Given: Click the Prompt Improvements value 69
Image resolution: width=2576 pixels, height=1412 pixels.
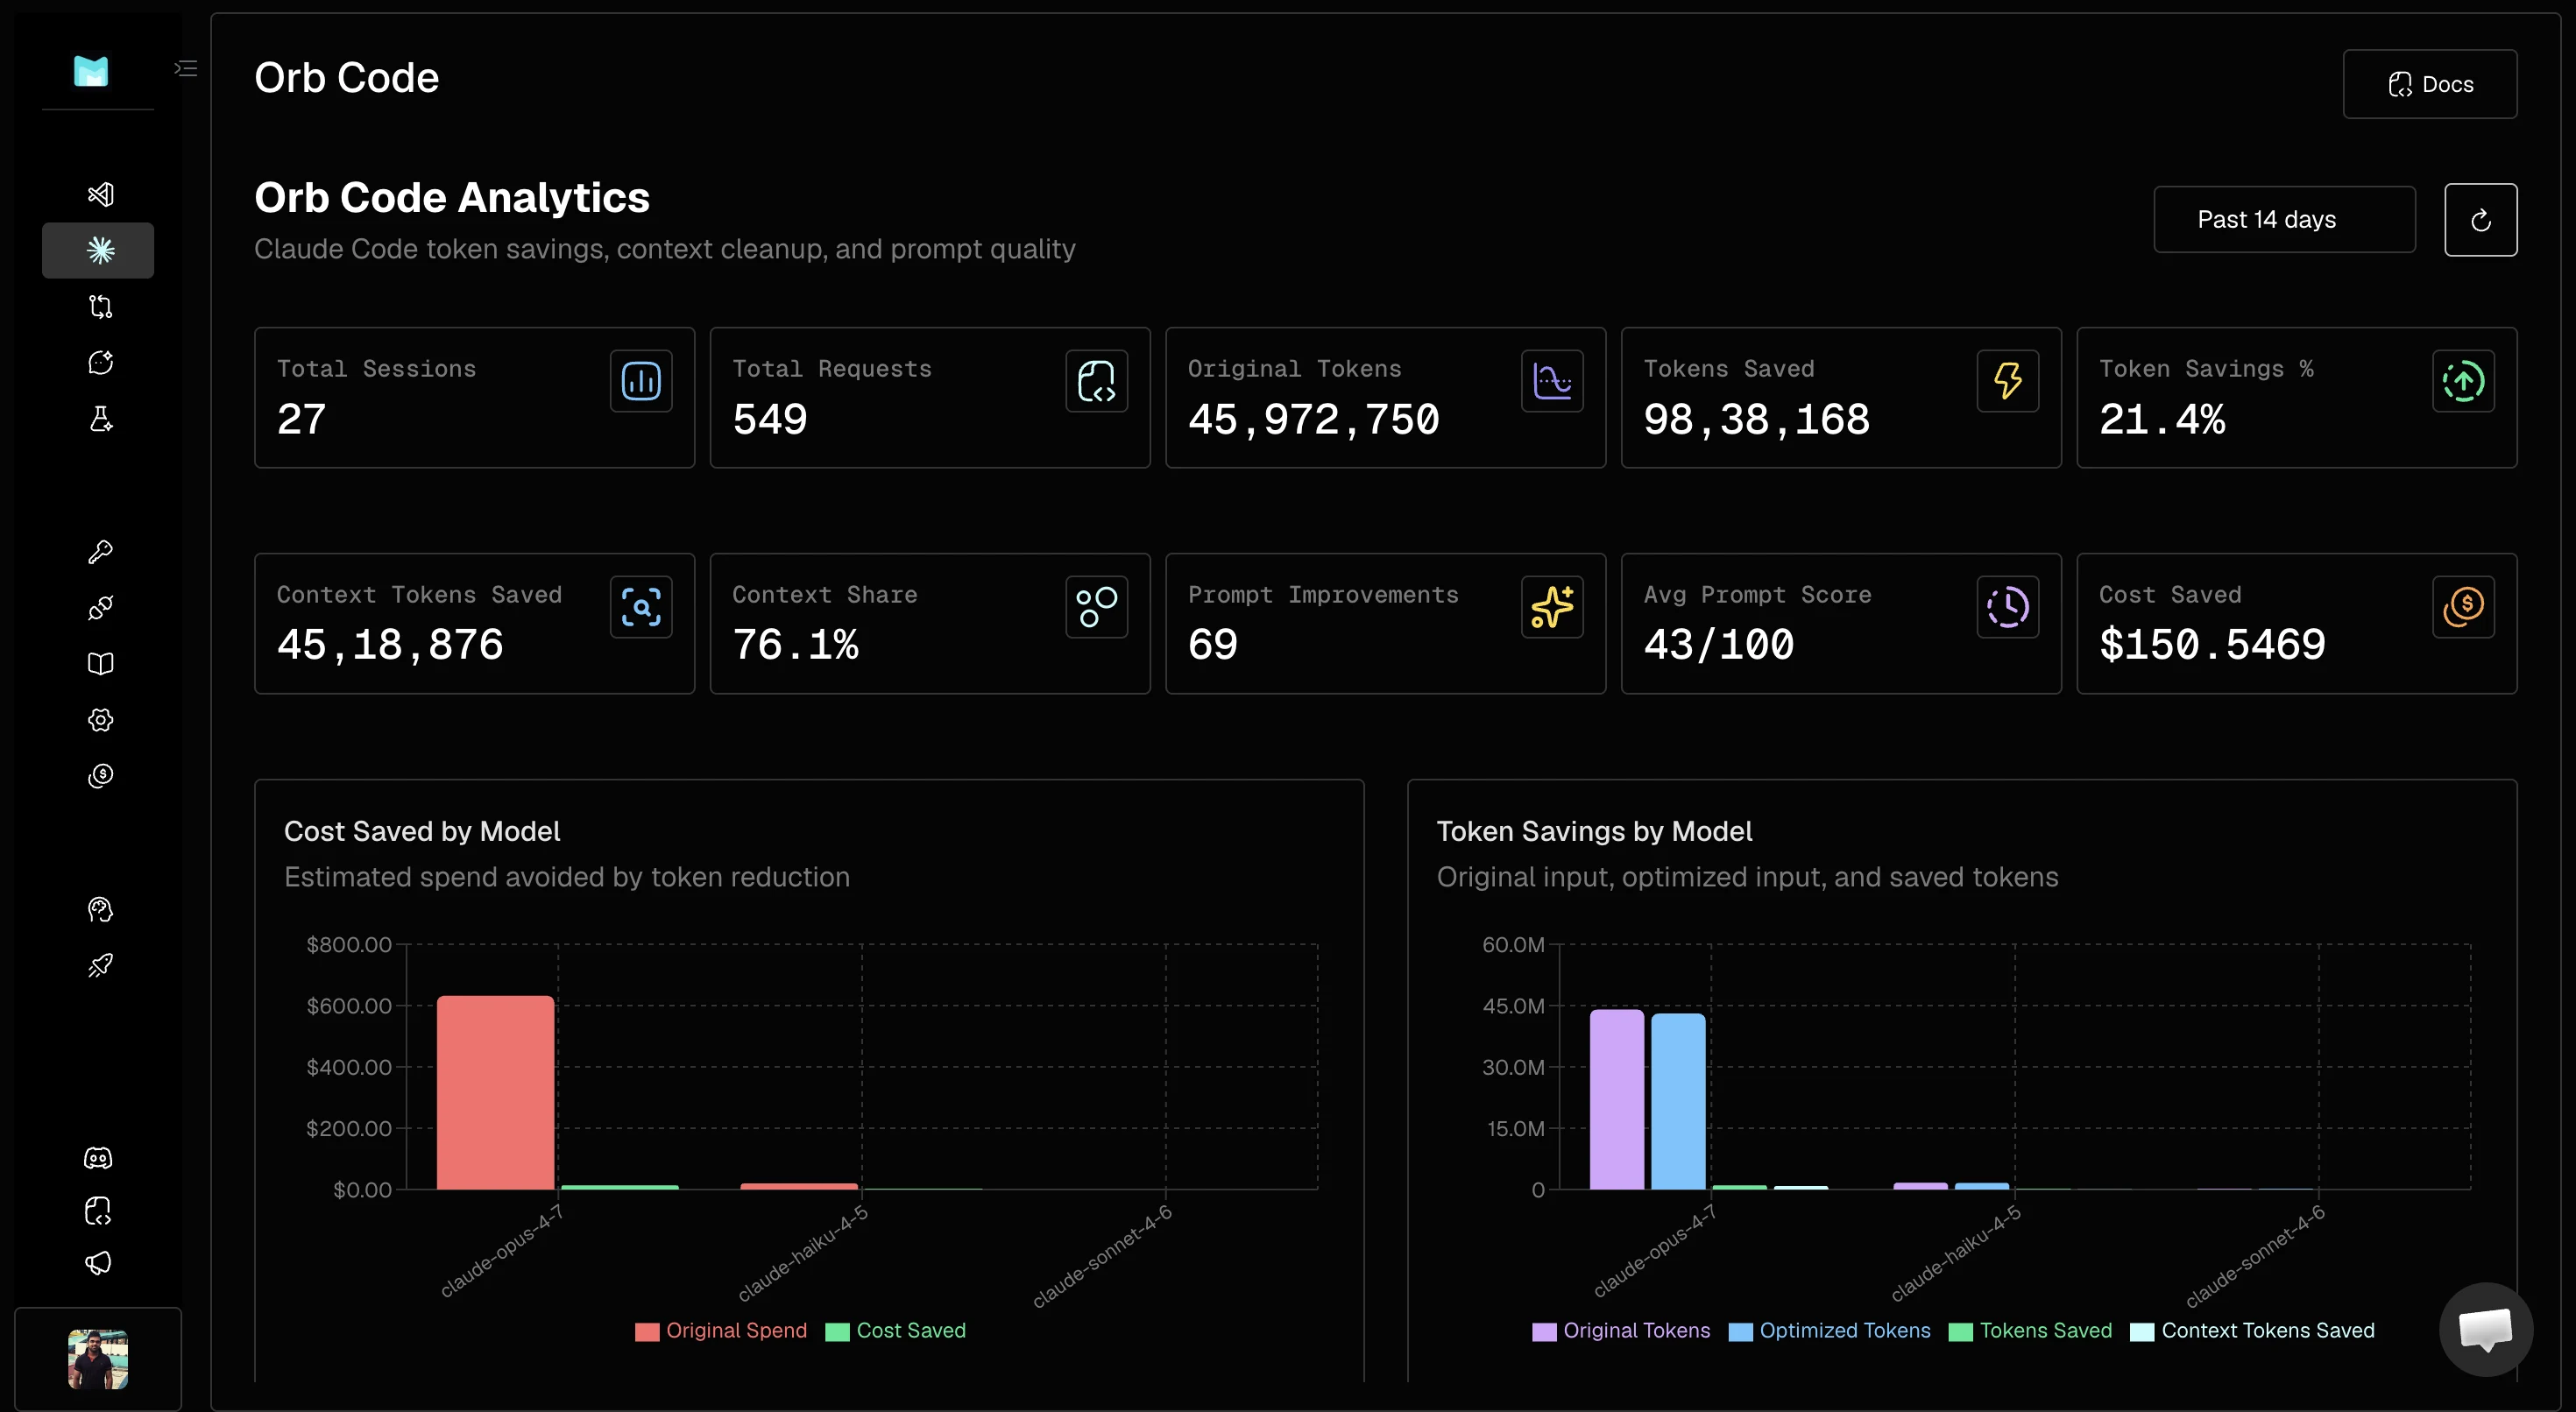Looking at the screenshot, I should 1213,645.
